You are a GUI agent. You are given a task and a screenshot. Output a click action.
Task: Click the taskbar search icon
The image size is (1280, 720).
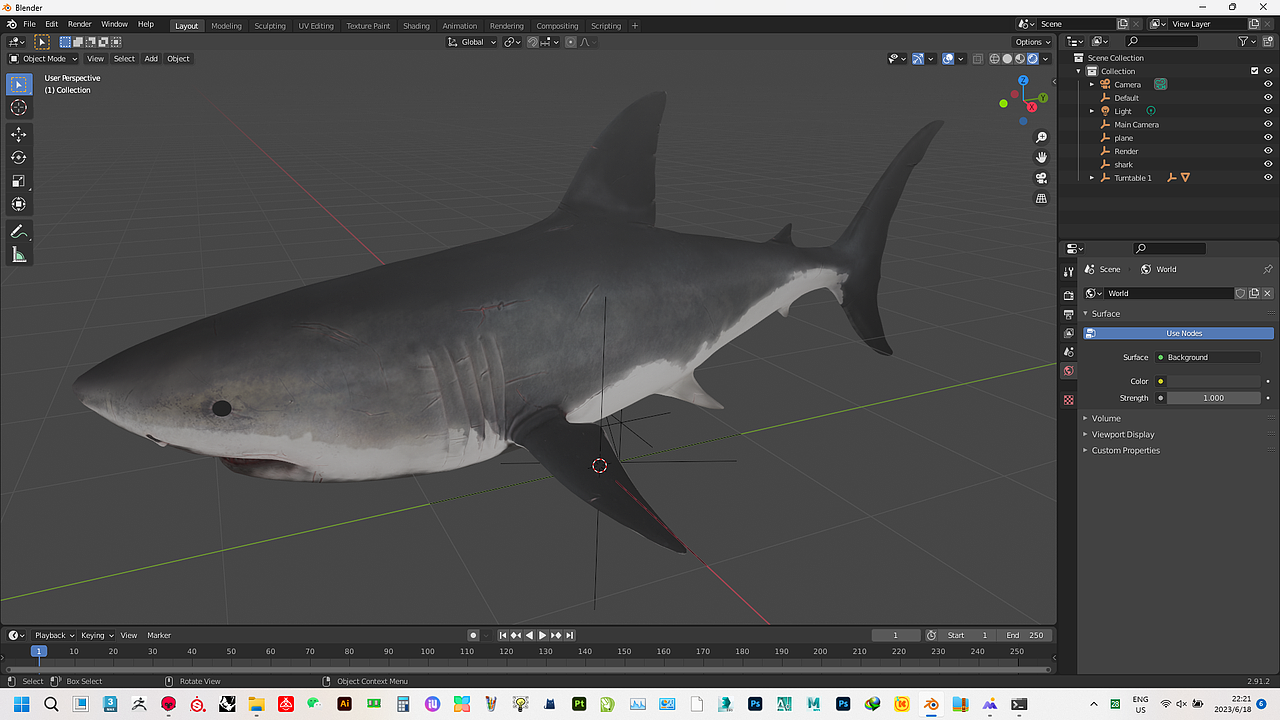(x=51, y=704)
